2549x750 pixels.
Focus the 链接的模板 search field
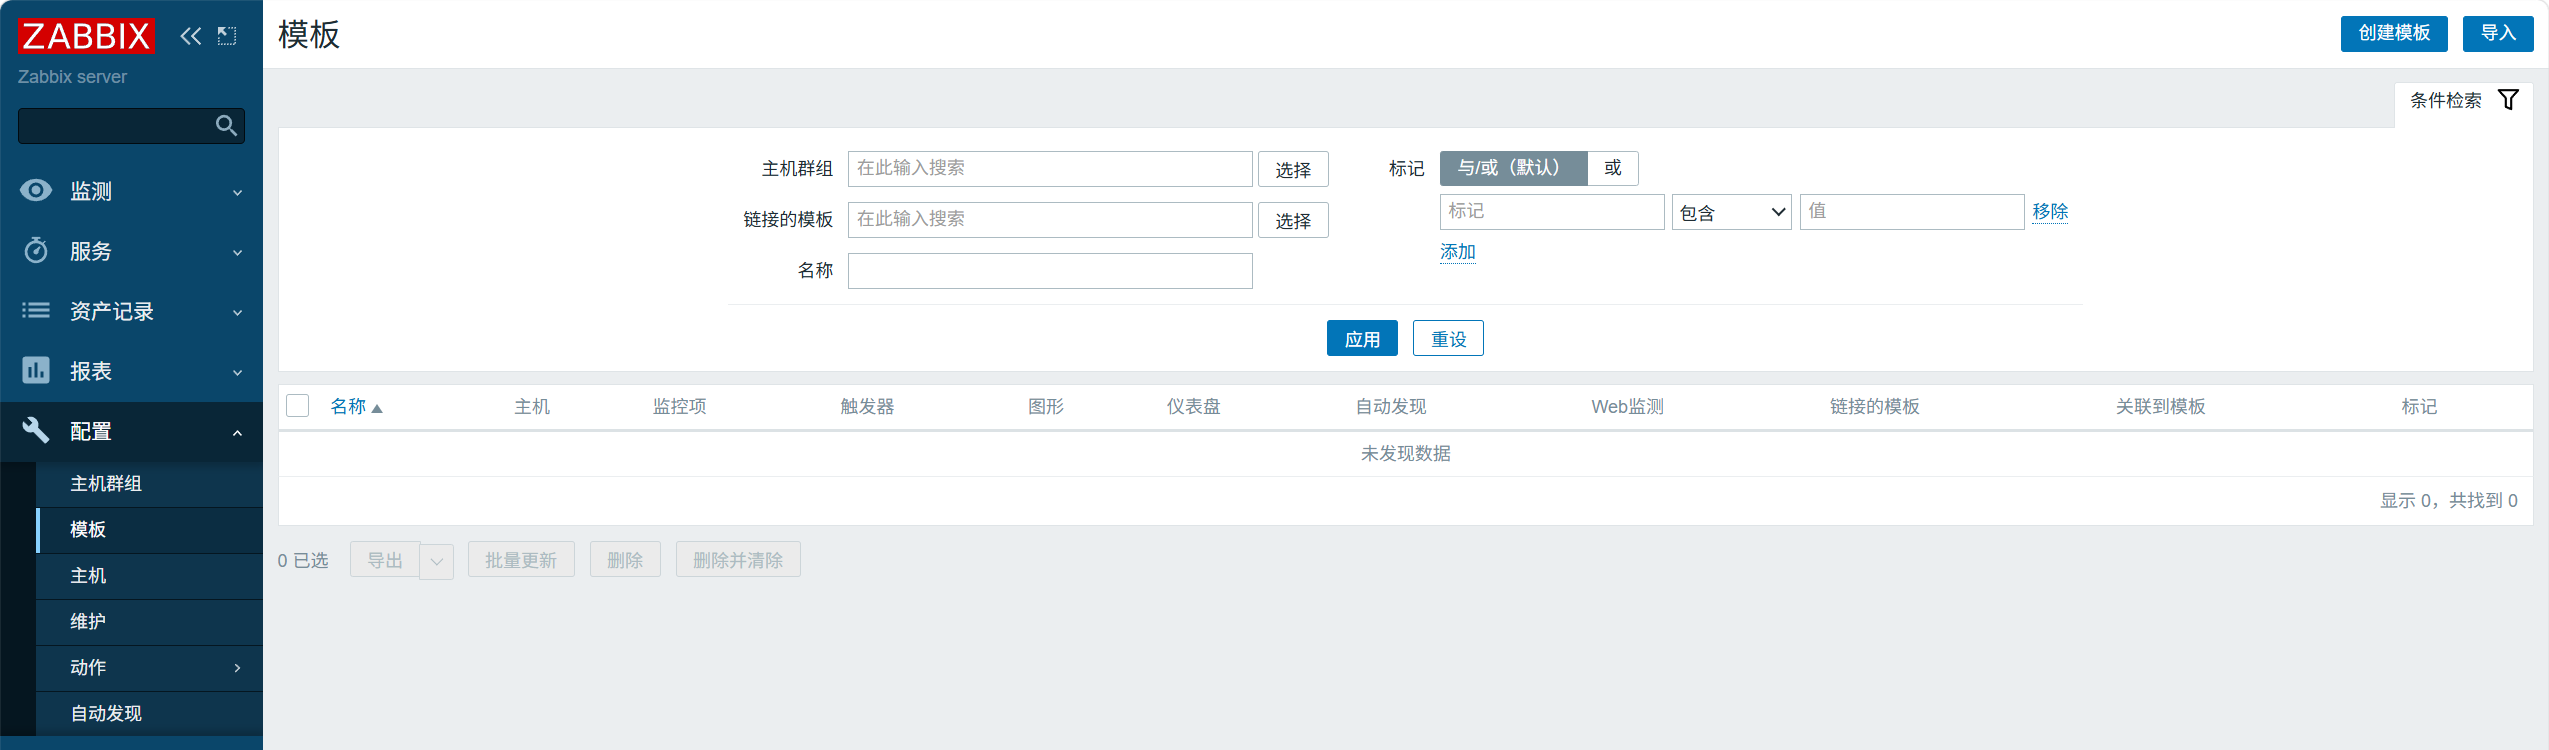pyautogui.click(x=1050, y=220)
